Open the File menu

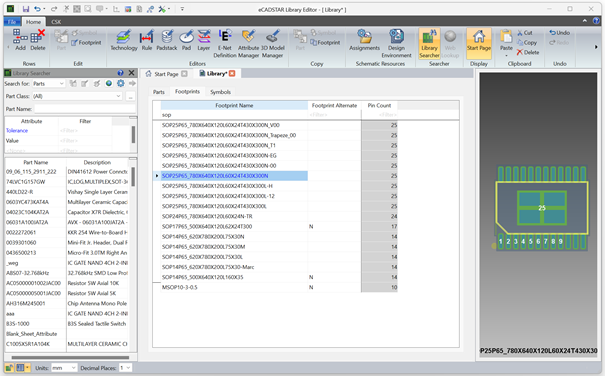coord(12,22)
